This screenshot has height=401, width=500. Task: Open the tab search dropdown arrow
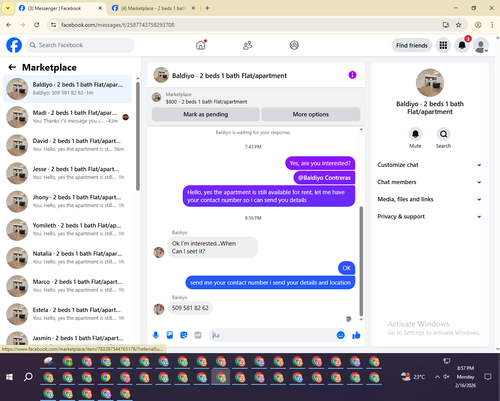pyautogui.click(x=8, y=8)
